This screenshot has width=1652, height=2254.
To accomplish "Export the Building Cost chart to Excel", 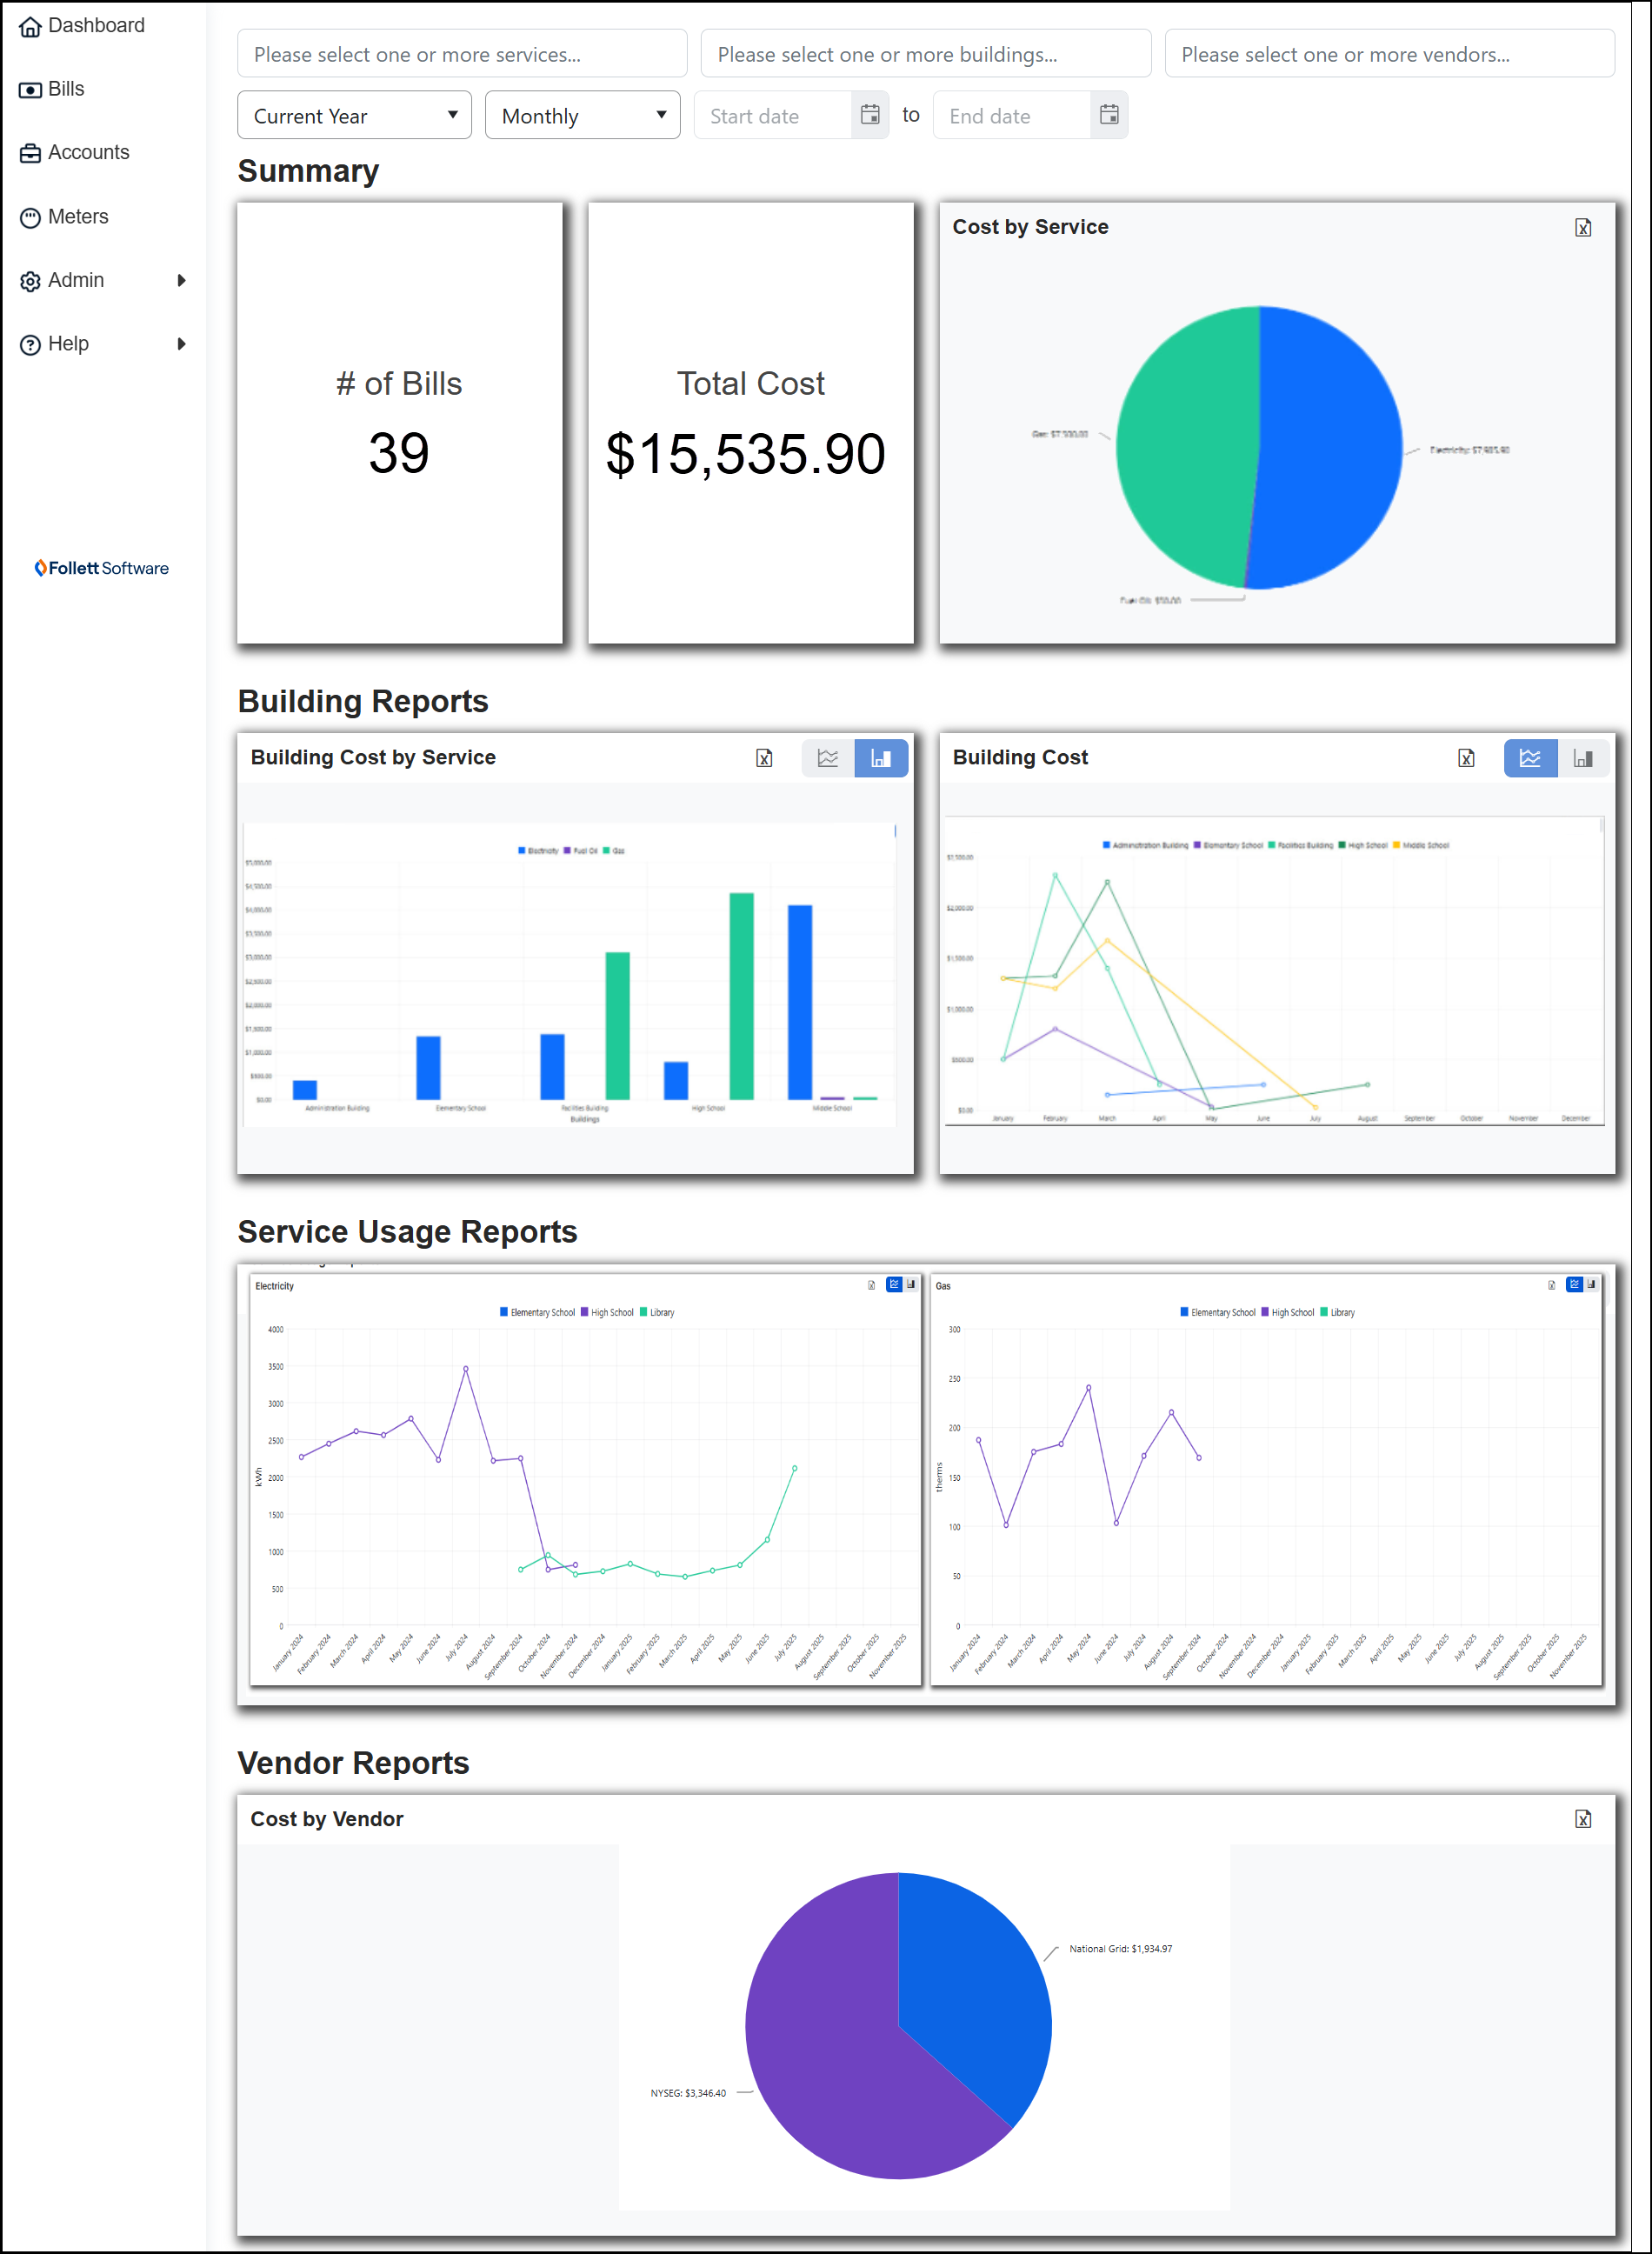I will [x=1465, y=758].
